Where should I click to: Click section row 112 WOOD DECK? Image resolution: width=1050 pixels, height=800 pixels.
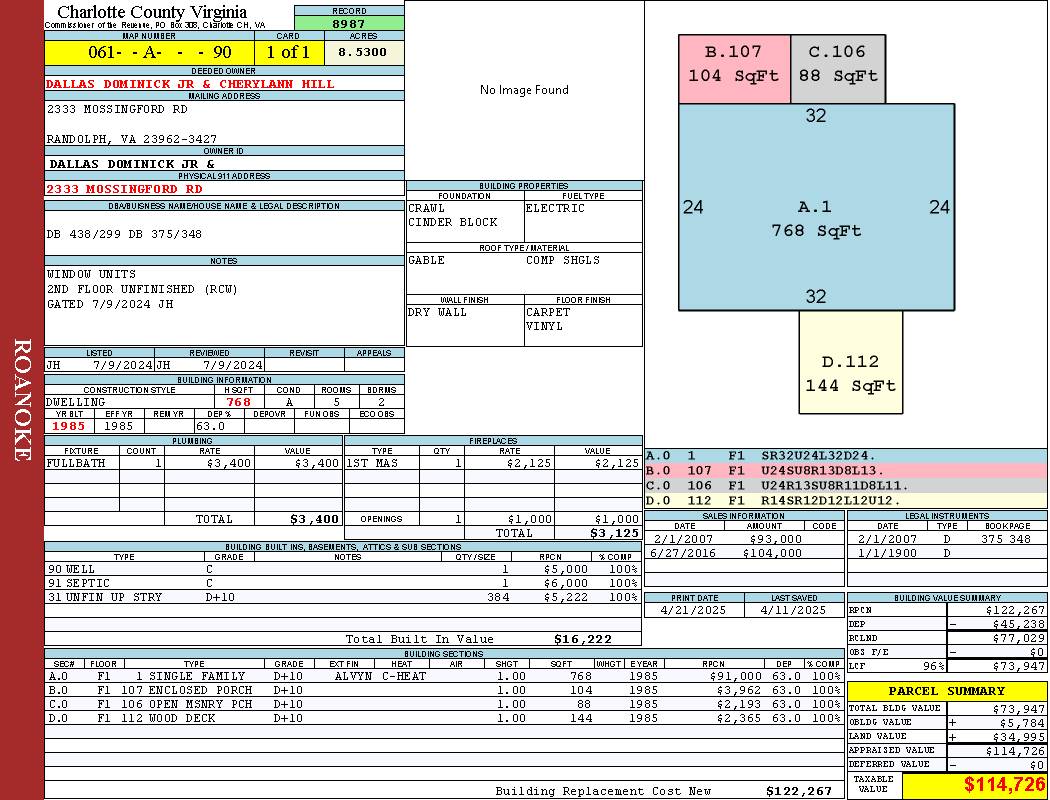point(444,718)
